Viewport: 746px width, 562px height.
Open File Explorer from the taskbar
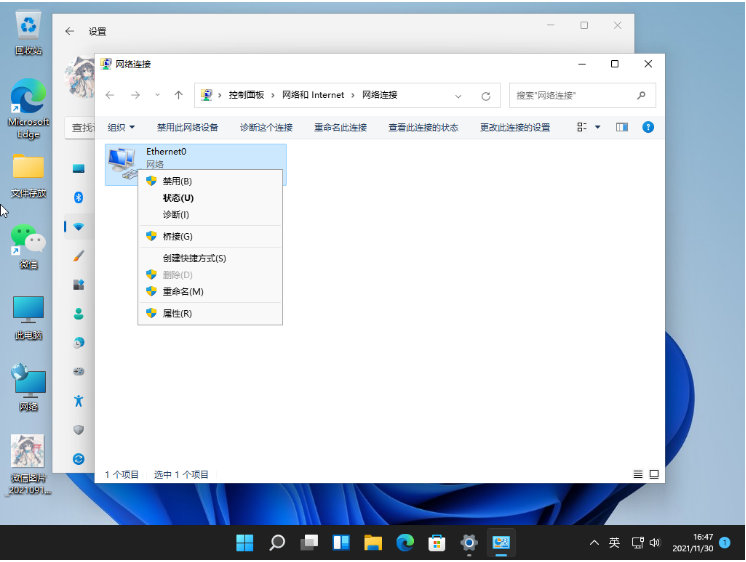point(373,542)
